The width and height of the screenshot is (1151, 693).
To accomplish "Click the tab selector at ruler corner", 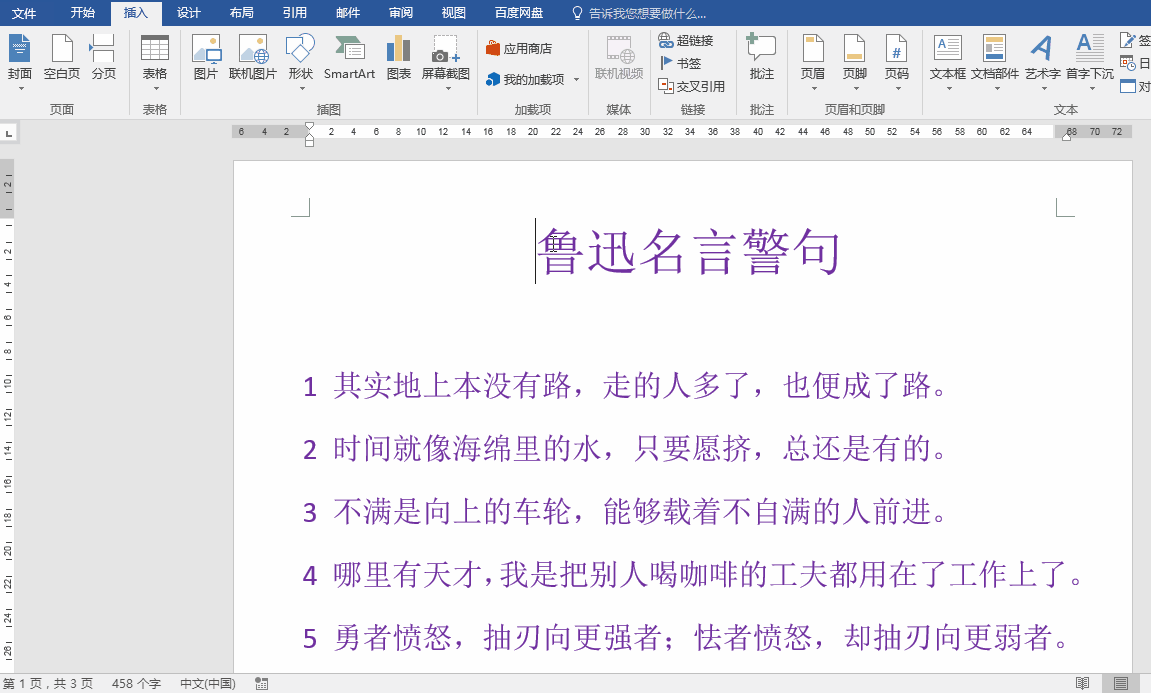I will point(9,133).
